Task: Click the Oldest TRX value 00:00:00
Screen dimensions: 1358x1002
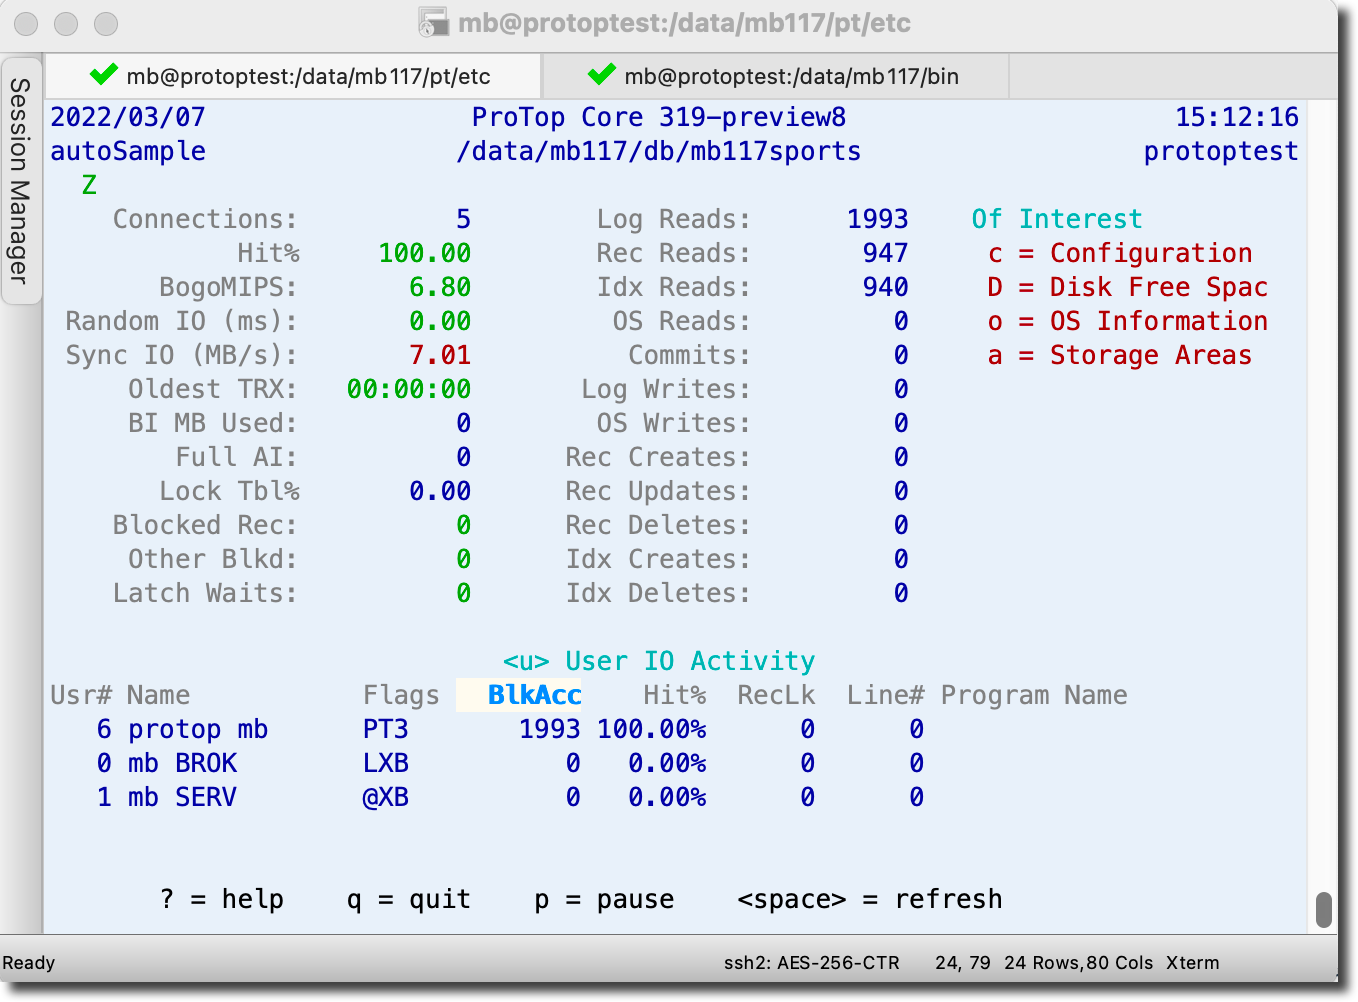Action: coord(408,390)
